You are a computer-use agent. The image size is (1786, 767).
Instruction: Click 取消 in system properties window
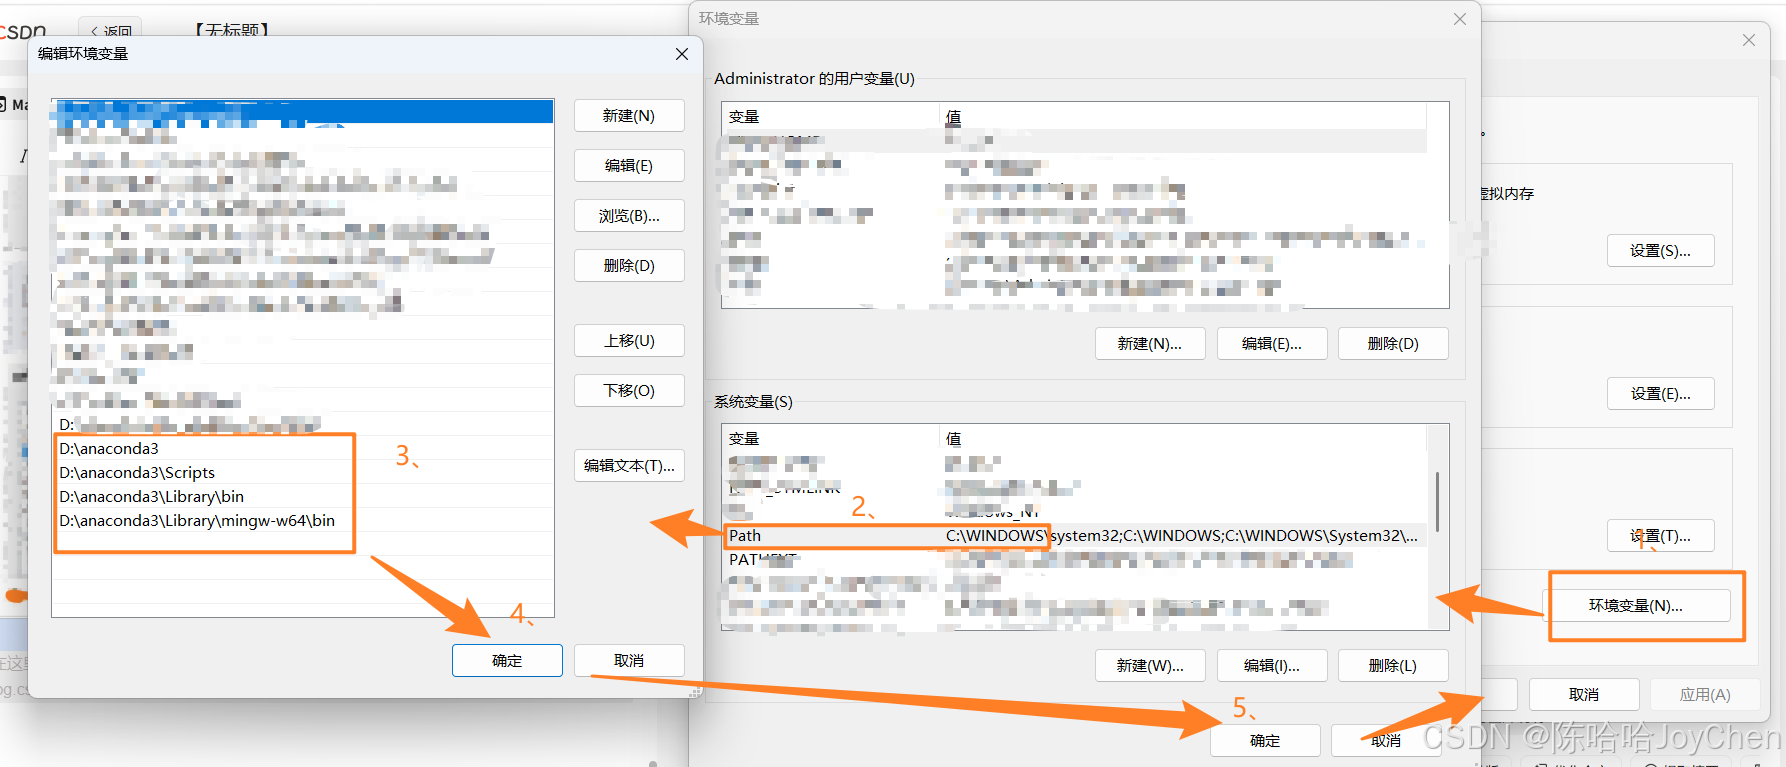click(x=1584, y=695)
